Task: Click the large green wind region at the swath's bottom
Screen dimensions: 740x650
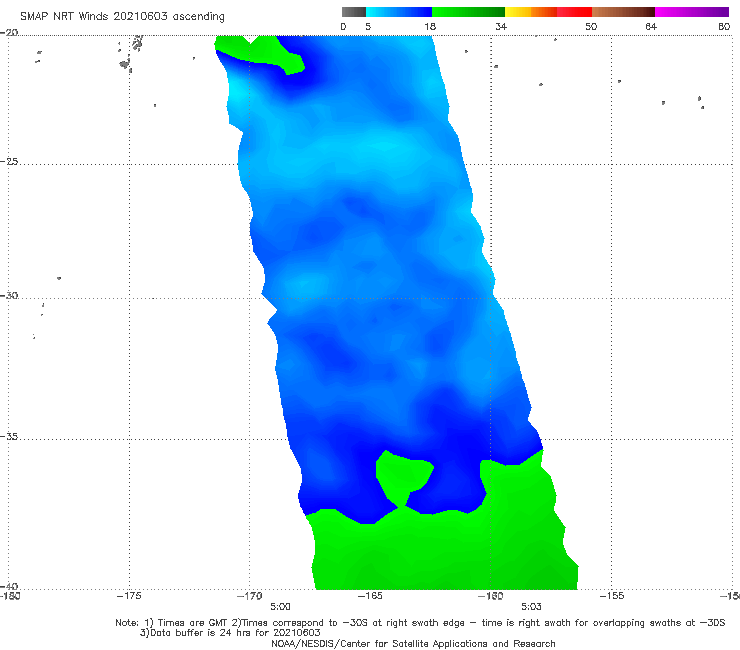Action: 444,550
